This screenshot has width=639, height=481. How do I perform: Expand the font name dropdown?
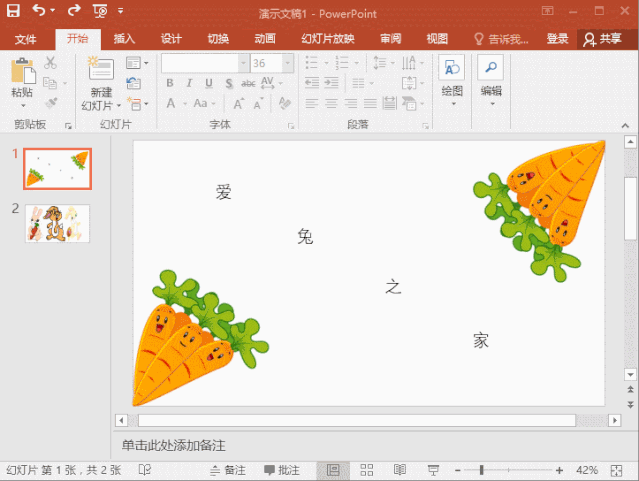243,62
